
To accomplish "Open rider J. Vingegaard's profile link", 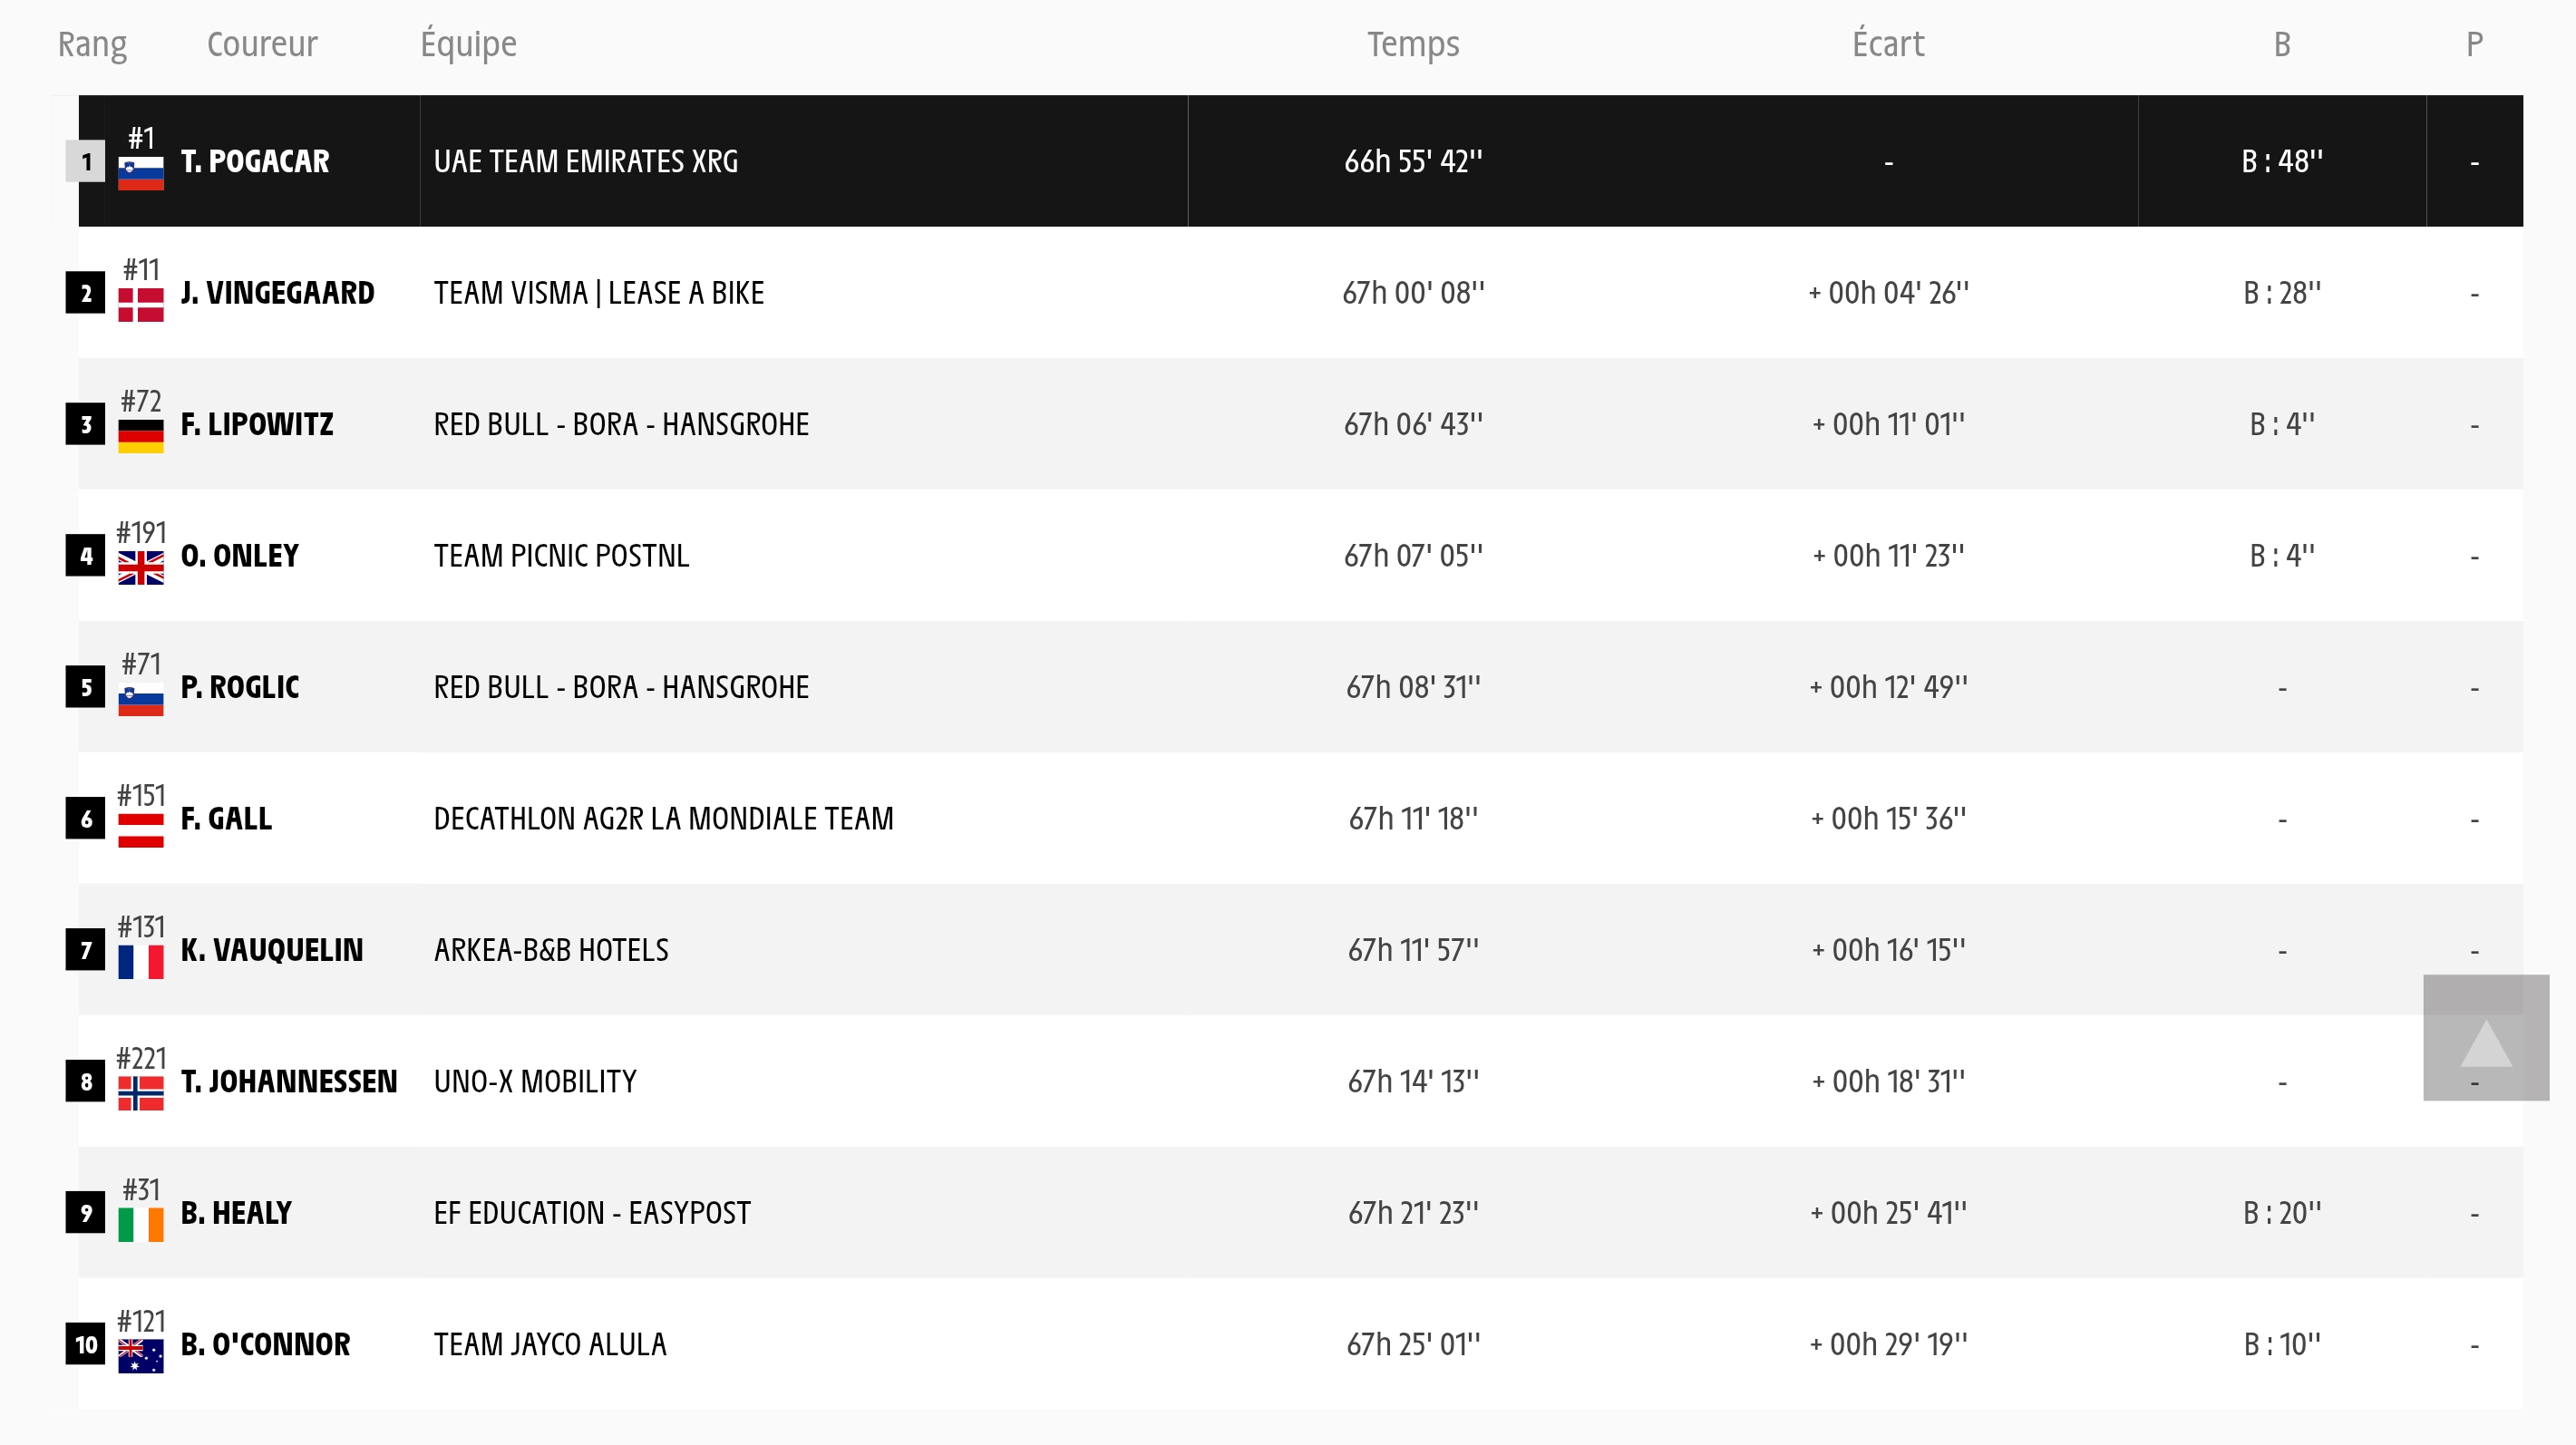I will 278,293.
